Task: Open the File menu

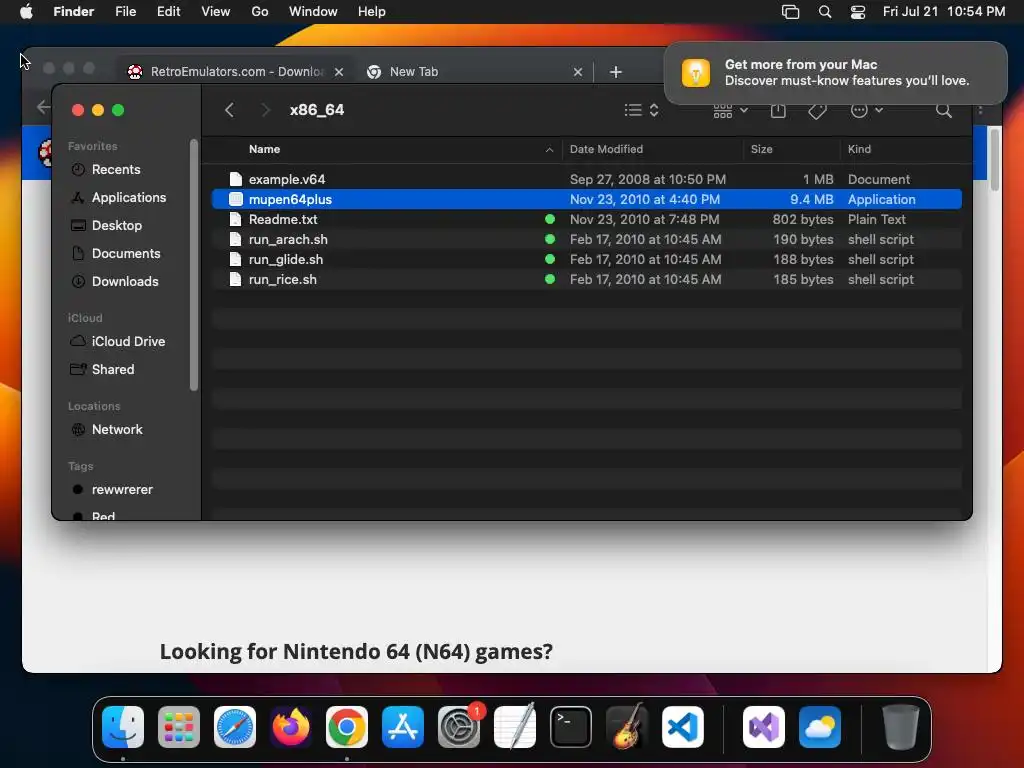Action: 125,12
